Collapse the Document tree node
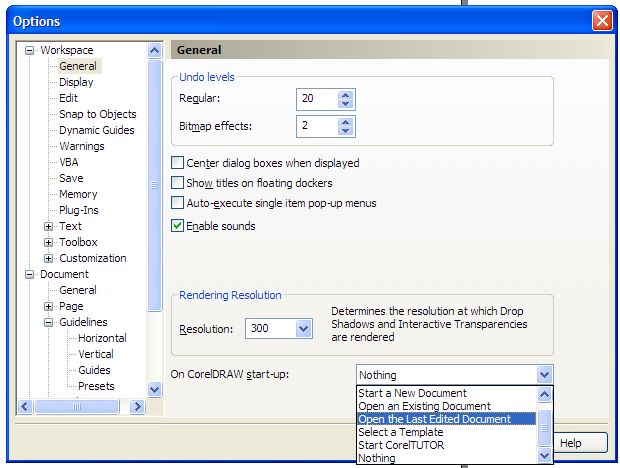The width and height of the screenshot is (620, 468). tap(29, 274)
